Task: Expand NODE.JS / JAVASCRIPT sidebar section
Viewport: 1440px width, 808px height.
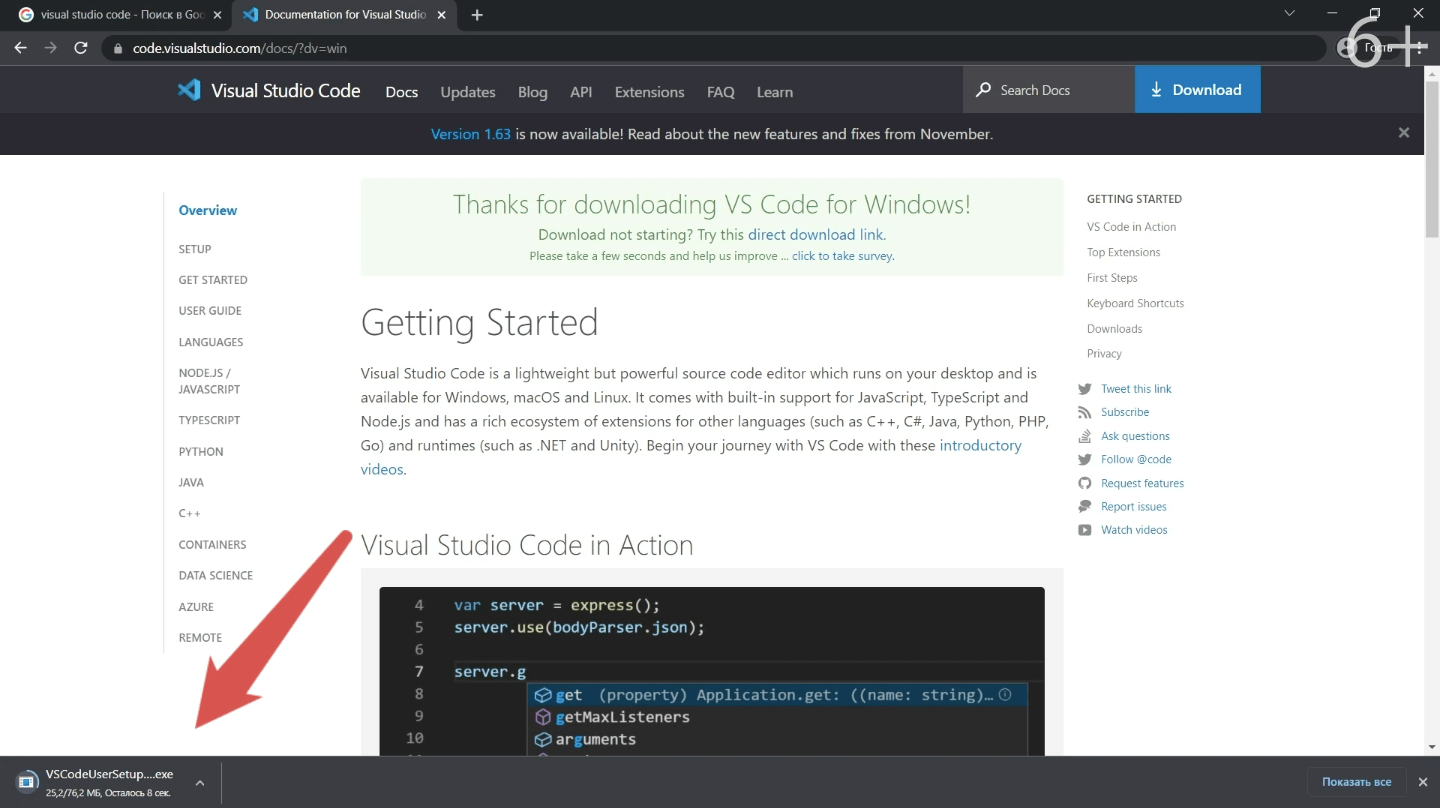Action: pos(209,381)
